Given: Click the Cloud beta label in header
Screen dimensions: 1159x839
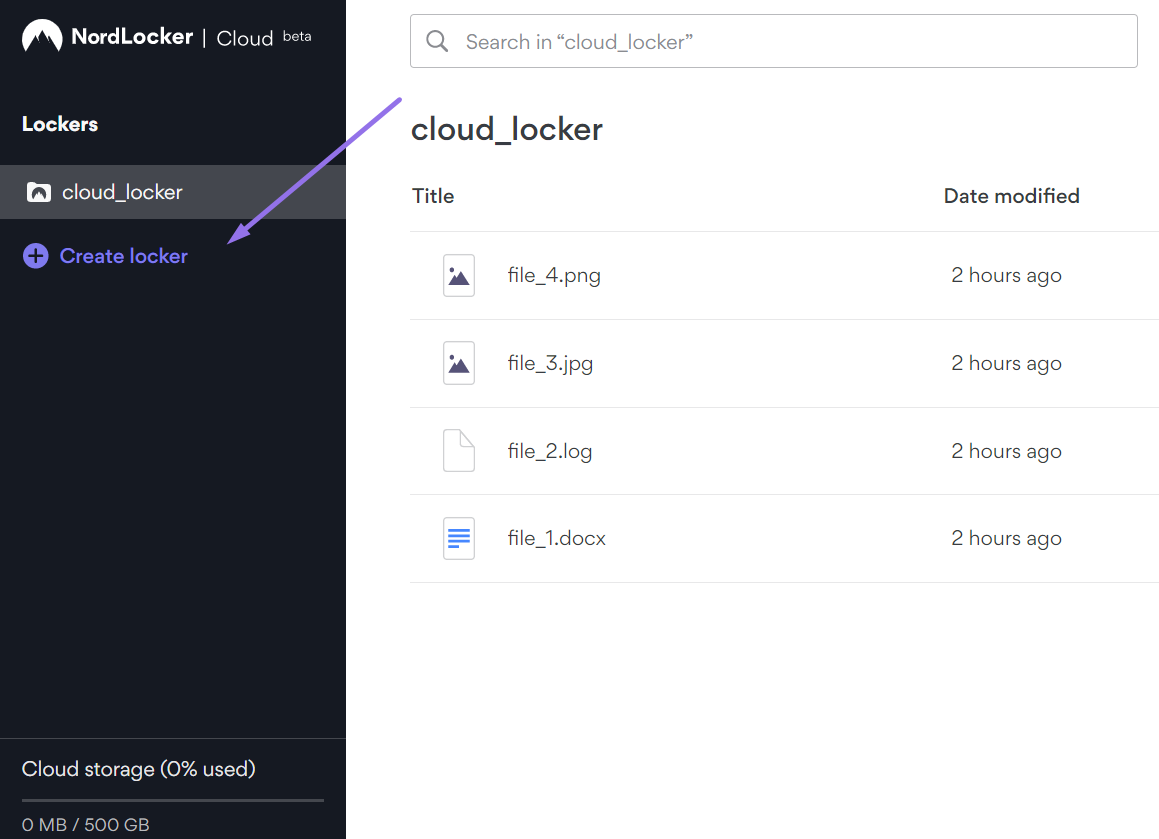Looking at the screenshot, I should coord(263,38).
